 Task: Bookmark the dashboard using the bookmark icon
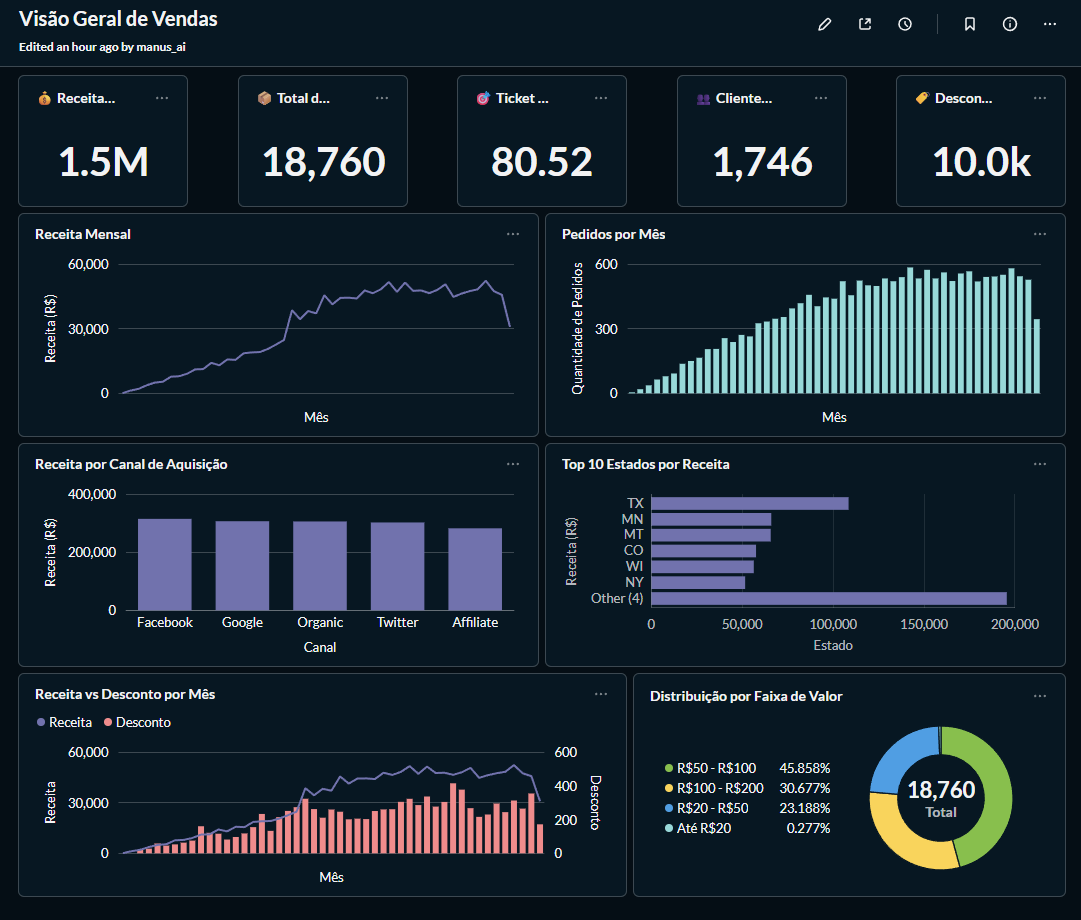(x=969, y=24)
